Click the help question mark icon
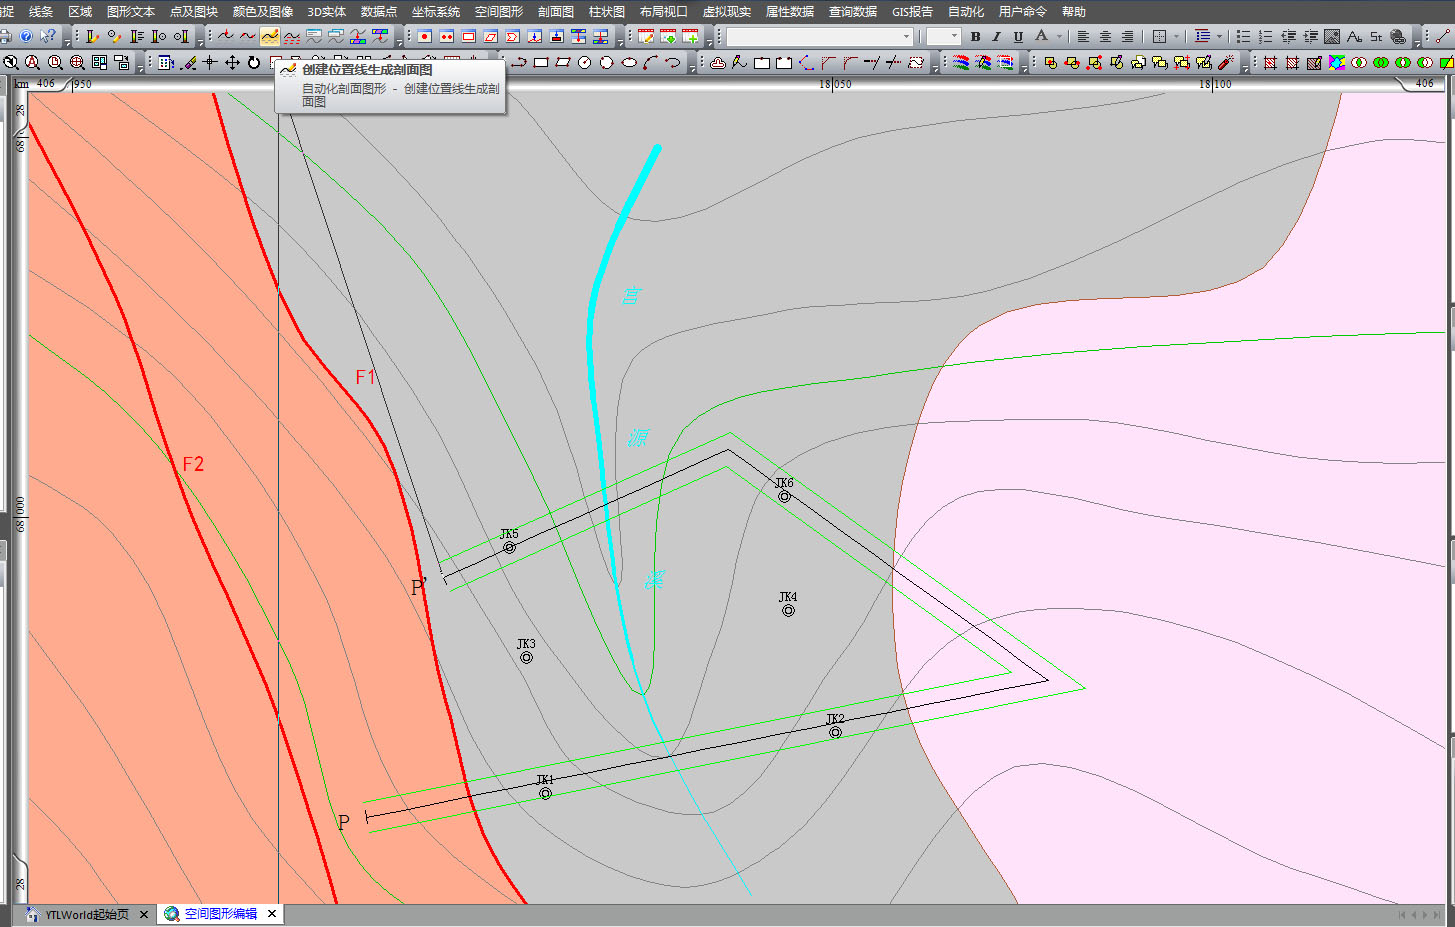This screenshot has height=927, width=1455. (x=26, y=36)
